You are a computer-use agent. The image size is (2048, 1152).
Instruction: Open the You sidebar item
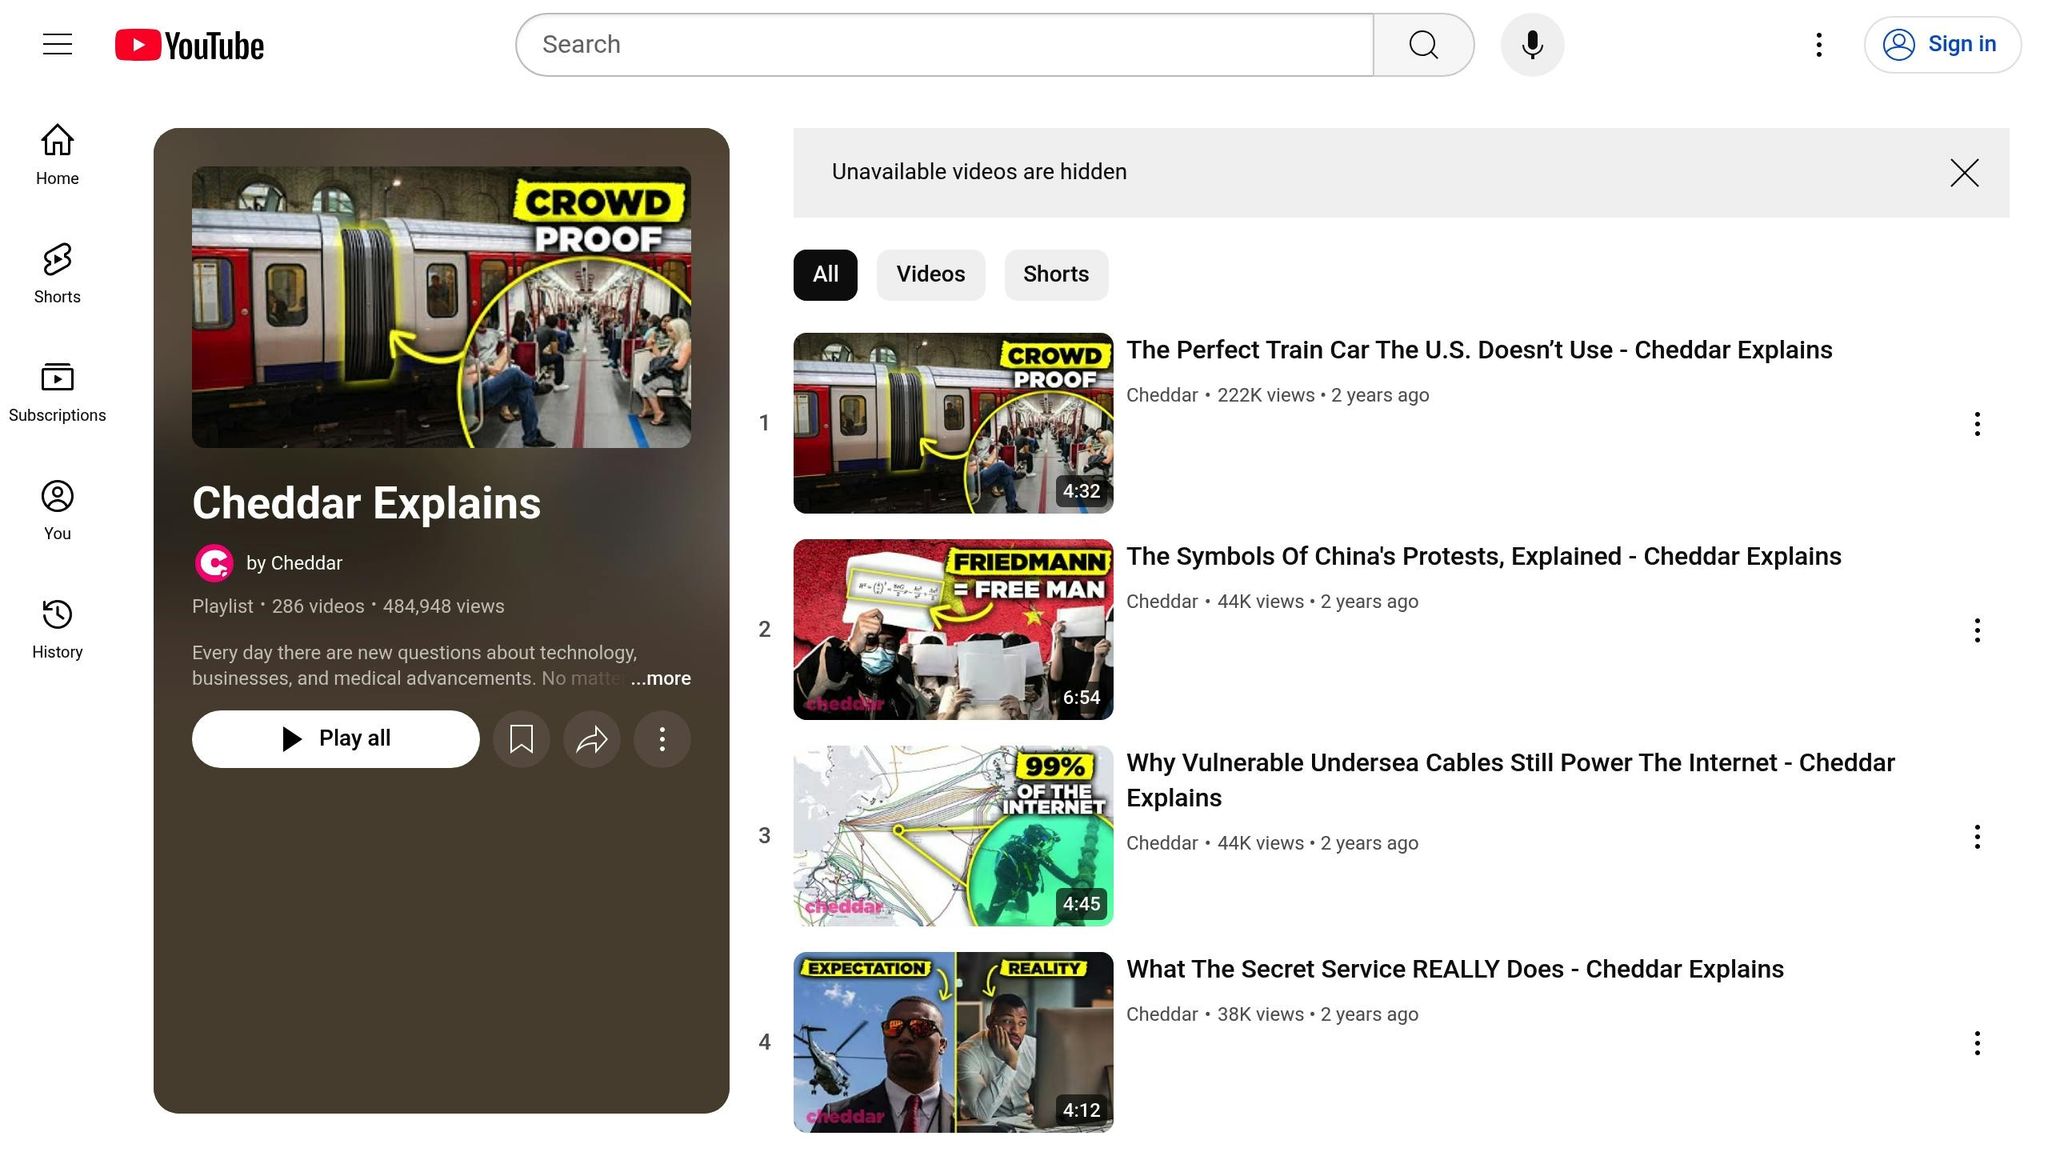[57, 510]
